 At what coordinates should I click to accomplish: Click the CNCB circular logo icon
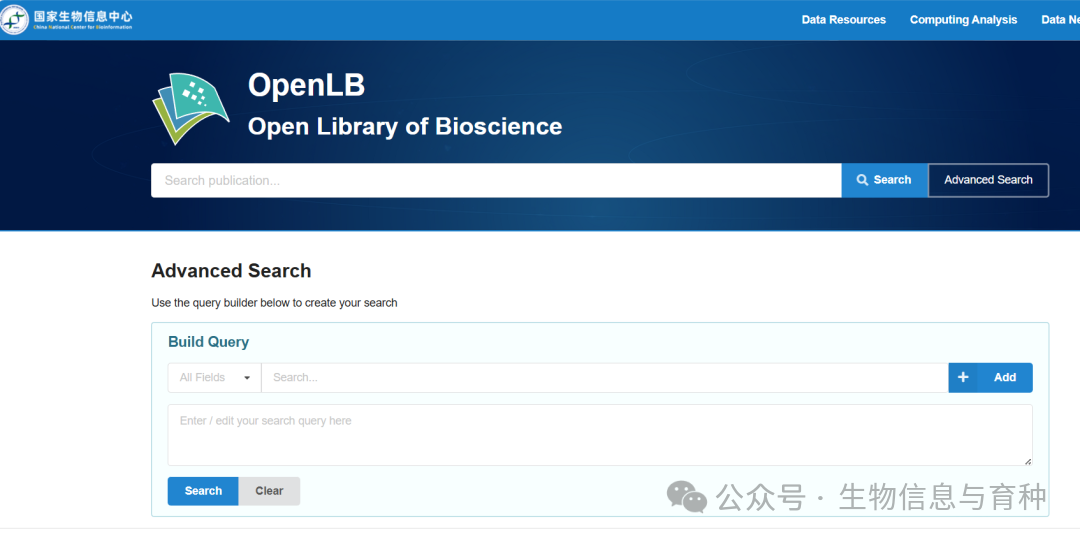[x=14, y=20]
